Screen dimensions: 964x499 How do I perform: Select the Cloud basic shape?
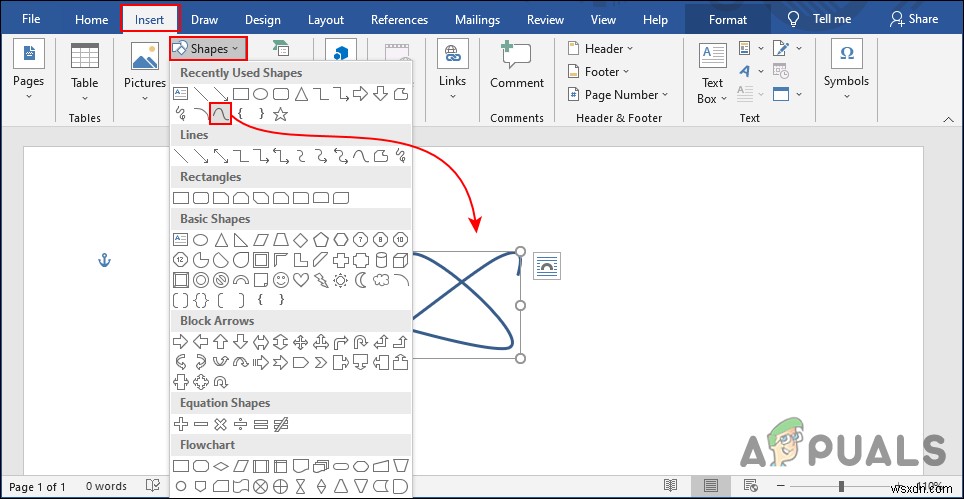click(381, 280)
